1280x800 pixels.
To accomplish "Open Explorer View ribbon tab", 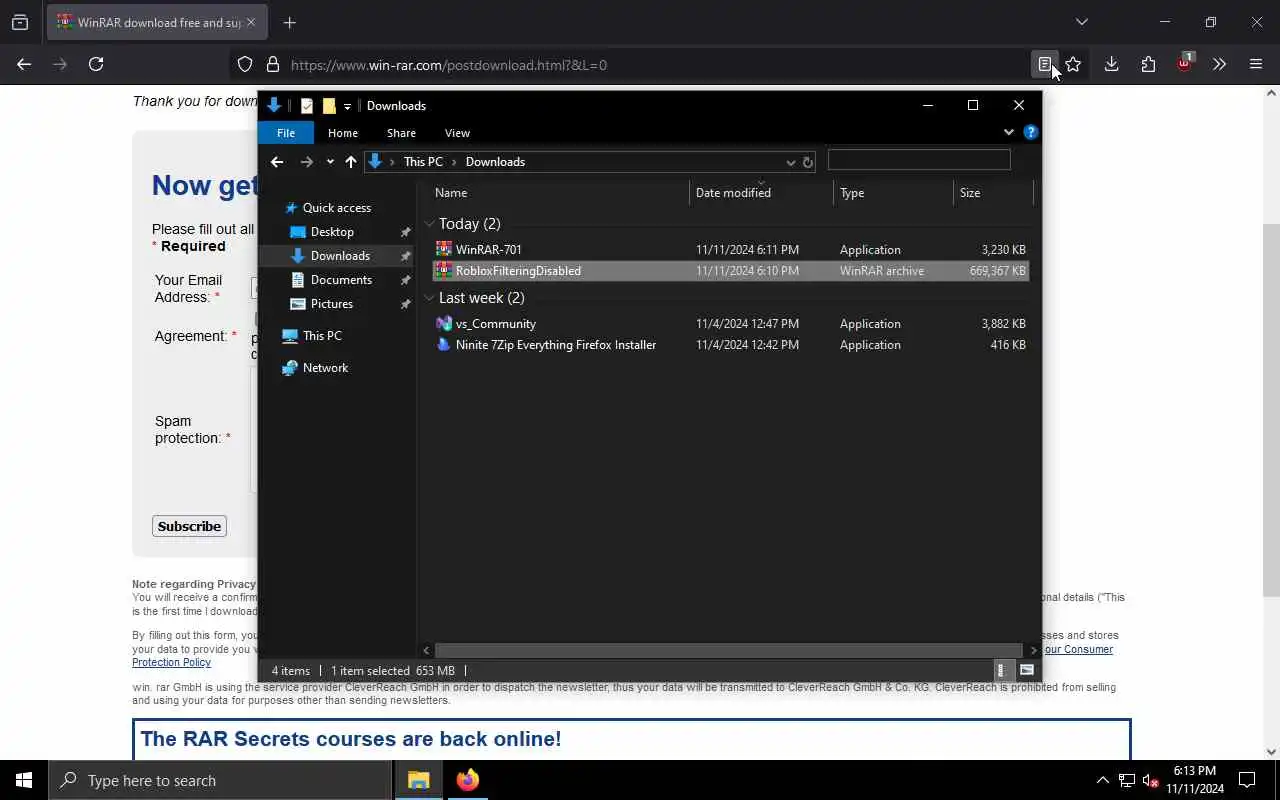I will tap(457, 133).
